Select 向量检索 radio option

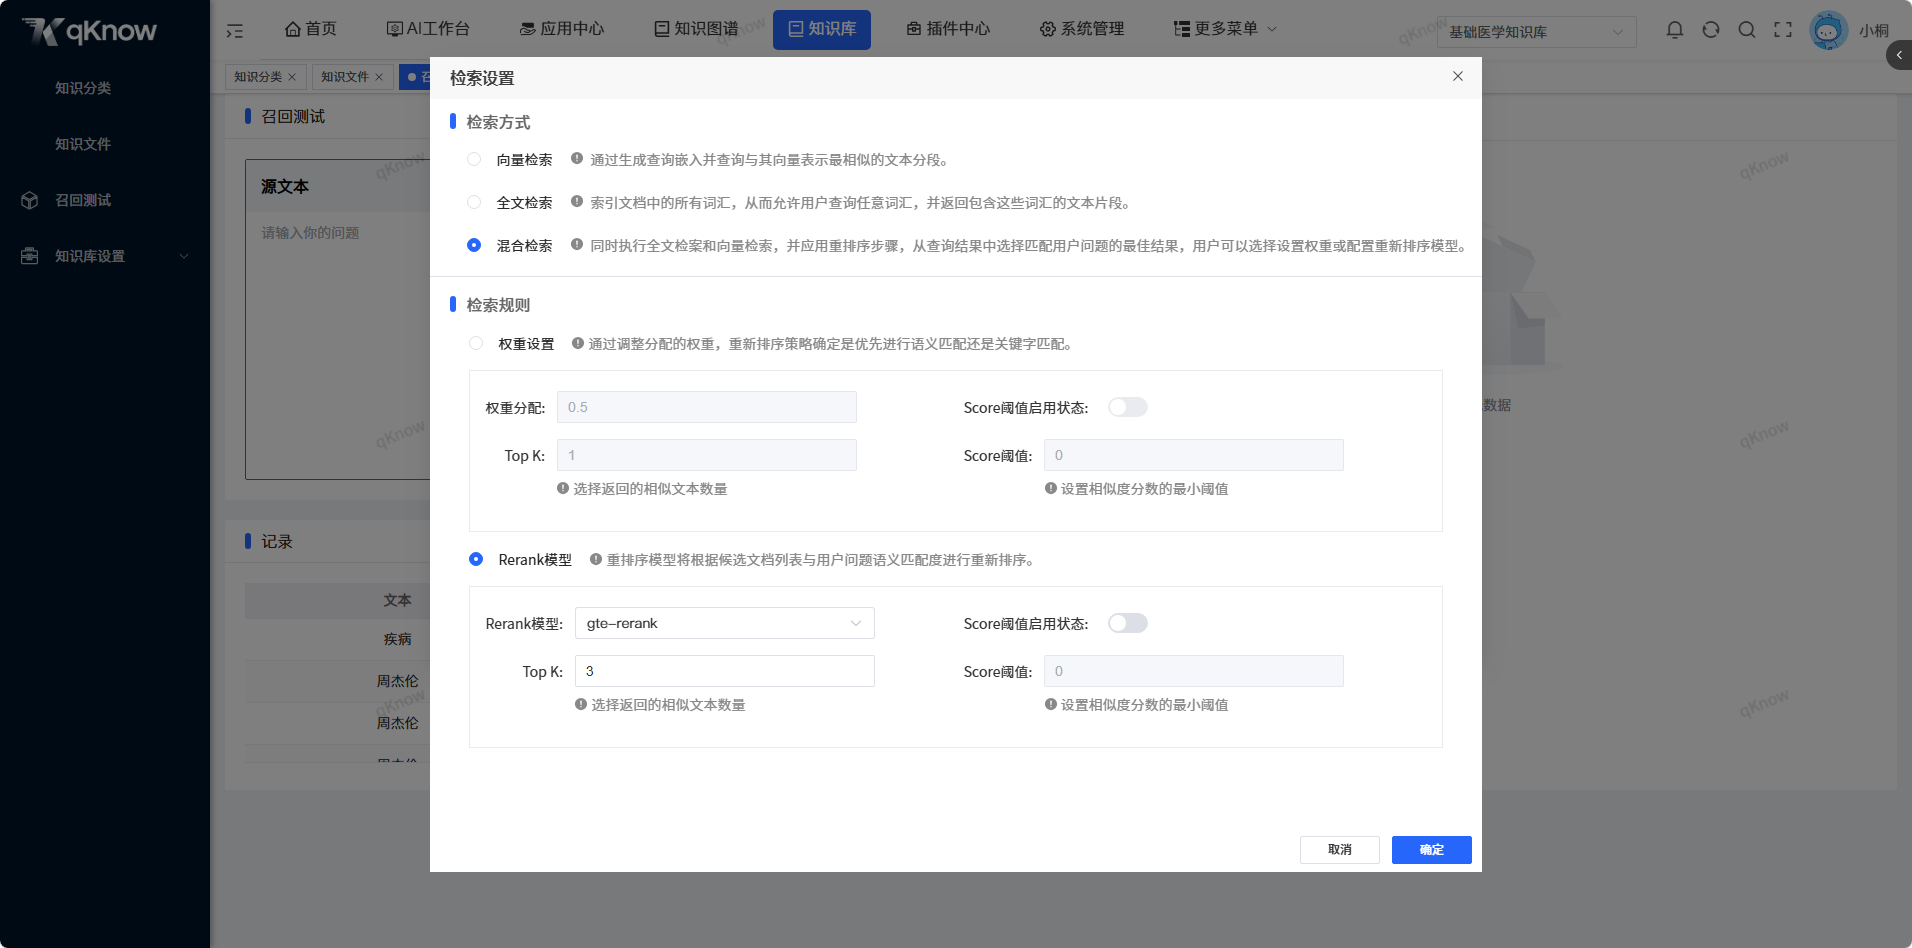click(x=474, y=159)
